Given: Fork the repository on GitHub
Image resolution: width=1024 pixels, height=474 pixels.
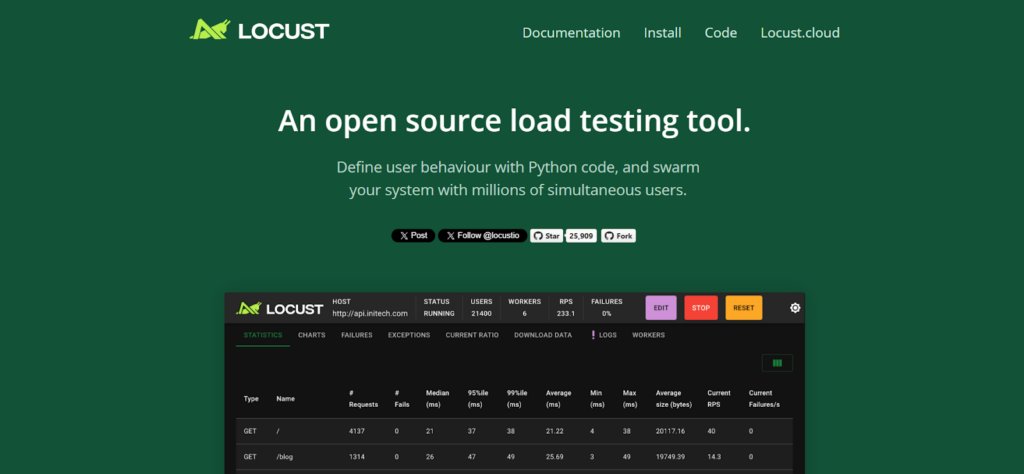Looking at the screenshot, I should (618, 236).
